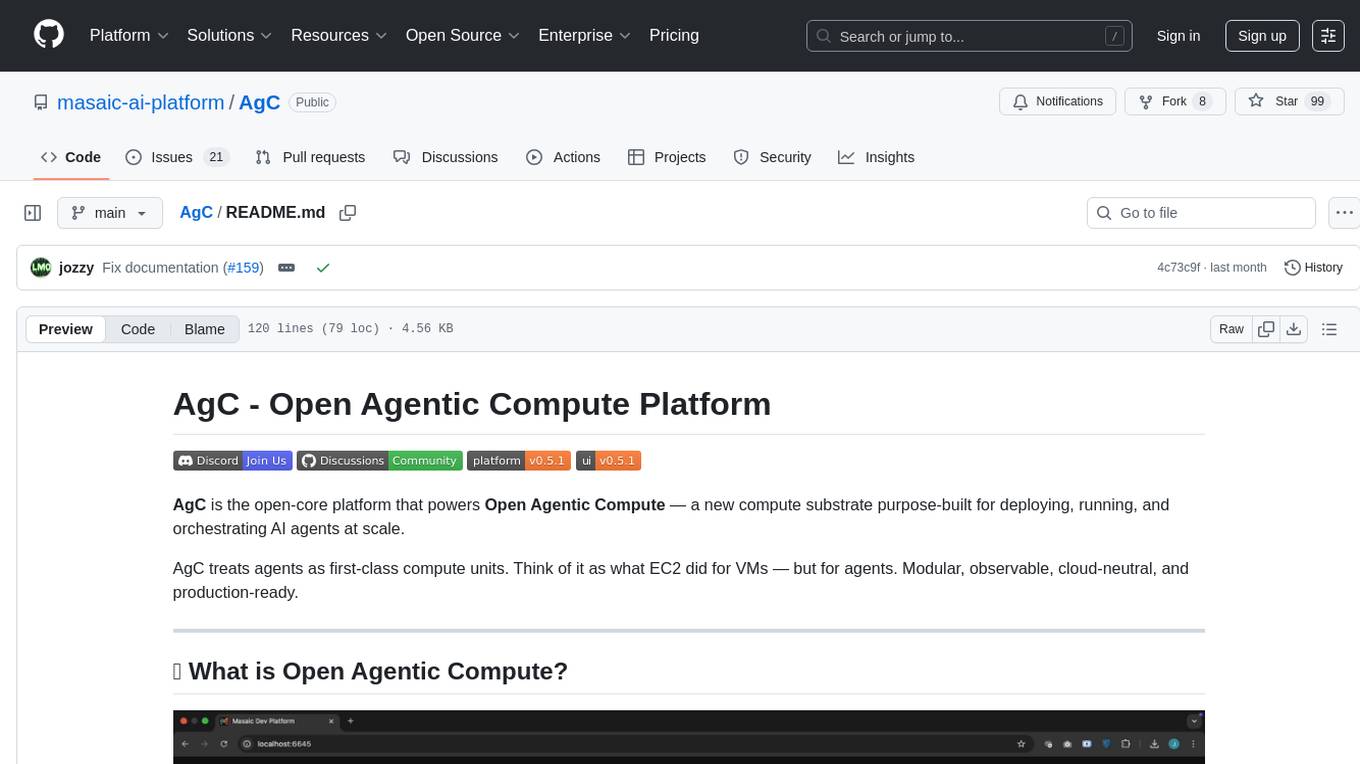
Task: Open the AgC repository link
Action: 259,103
